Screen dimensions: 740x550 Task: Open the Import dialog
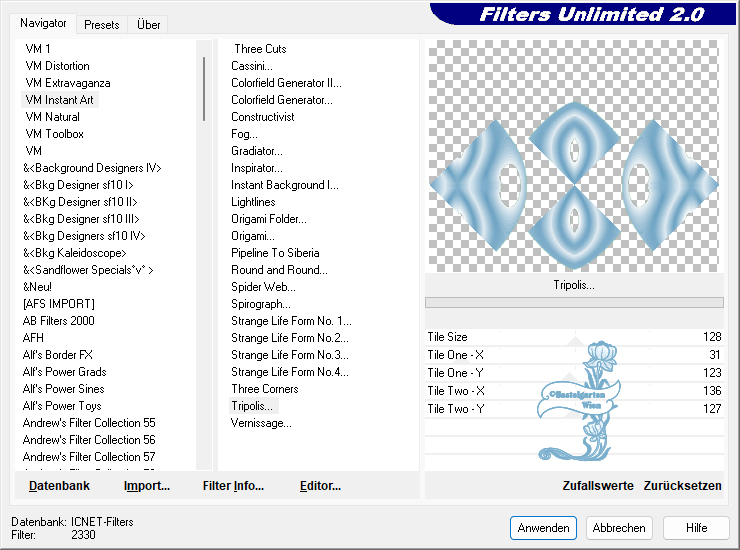click(147, 486)
